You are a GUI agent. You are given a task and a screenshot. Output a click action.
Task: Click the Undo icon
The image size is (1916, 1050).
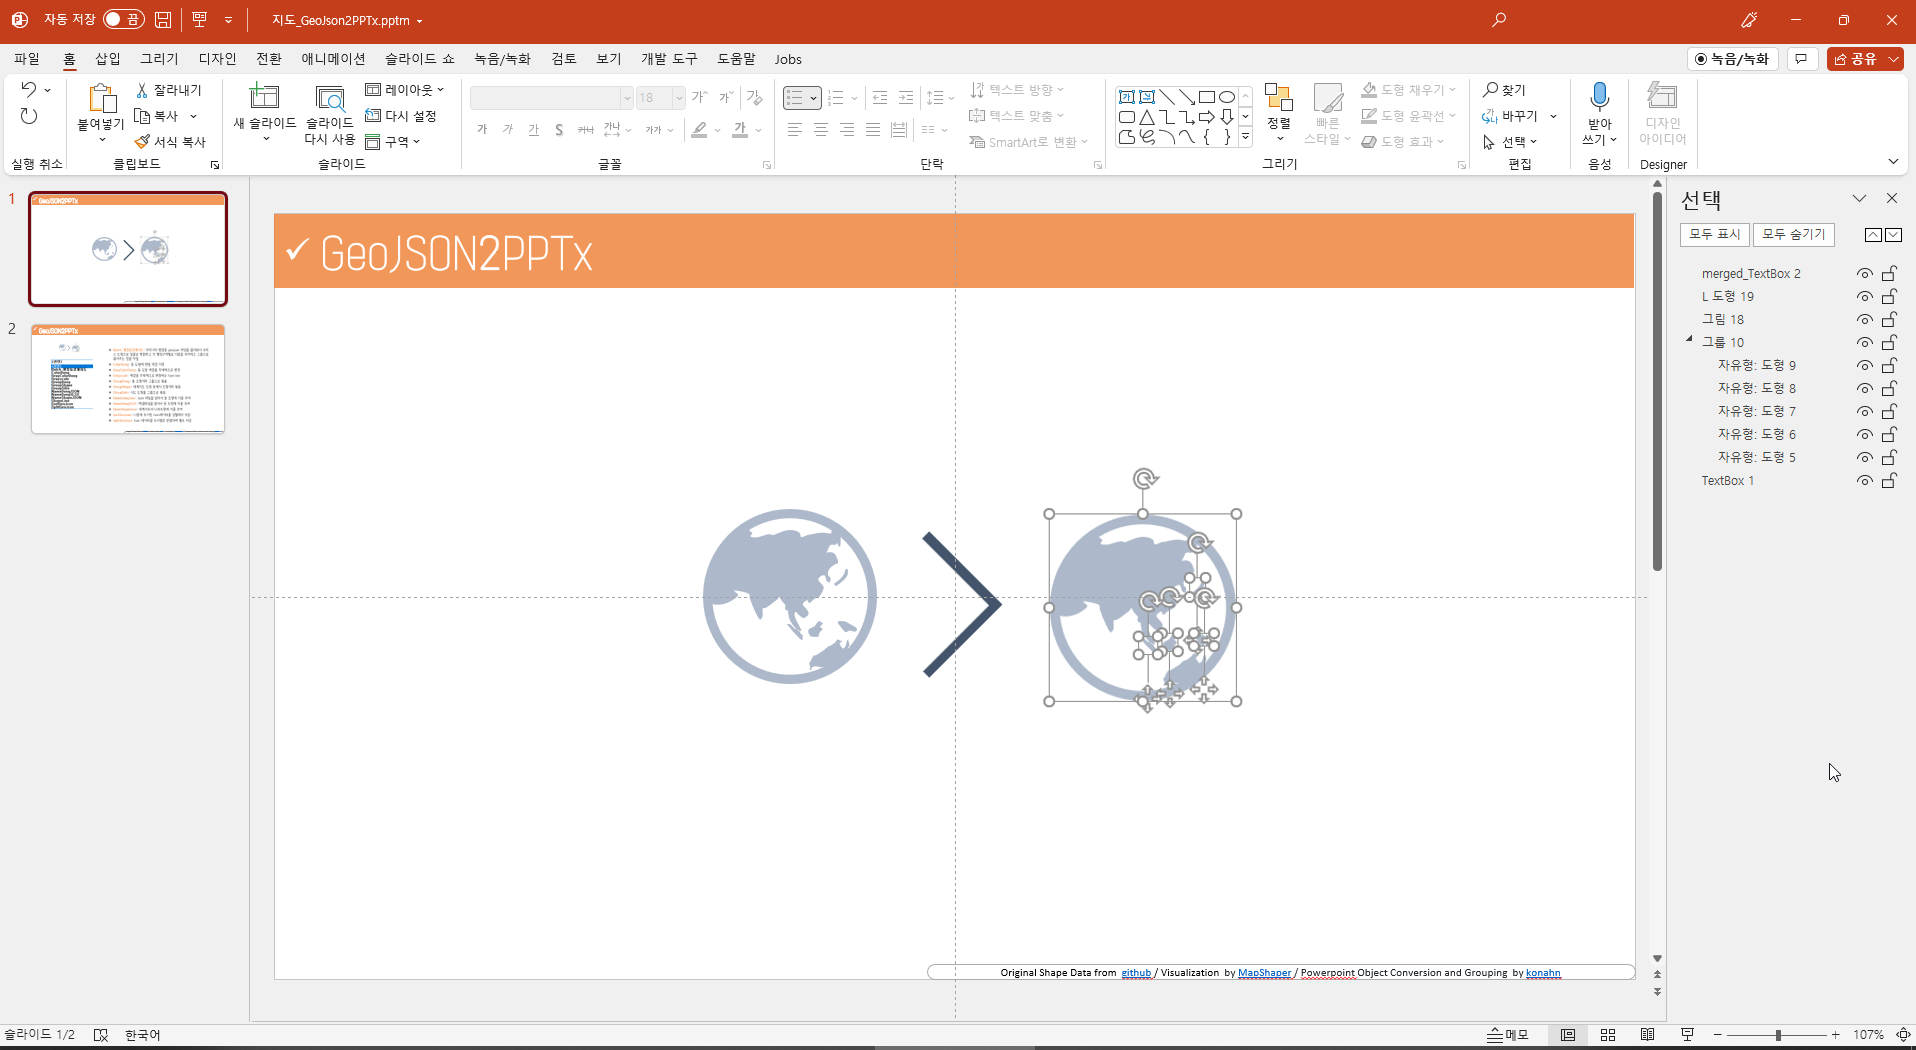coord(29,90)
